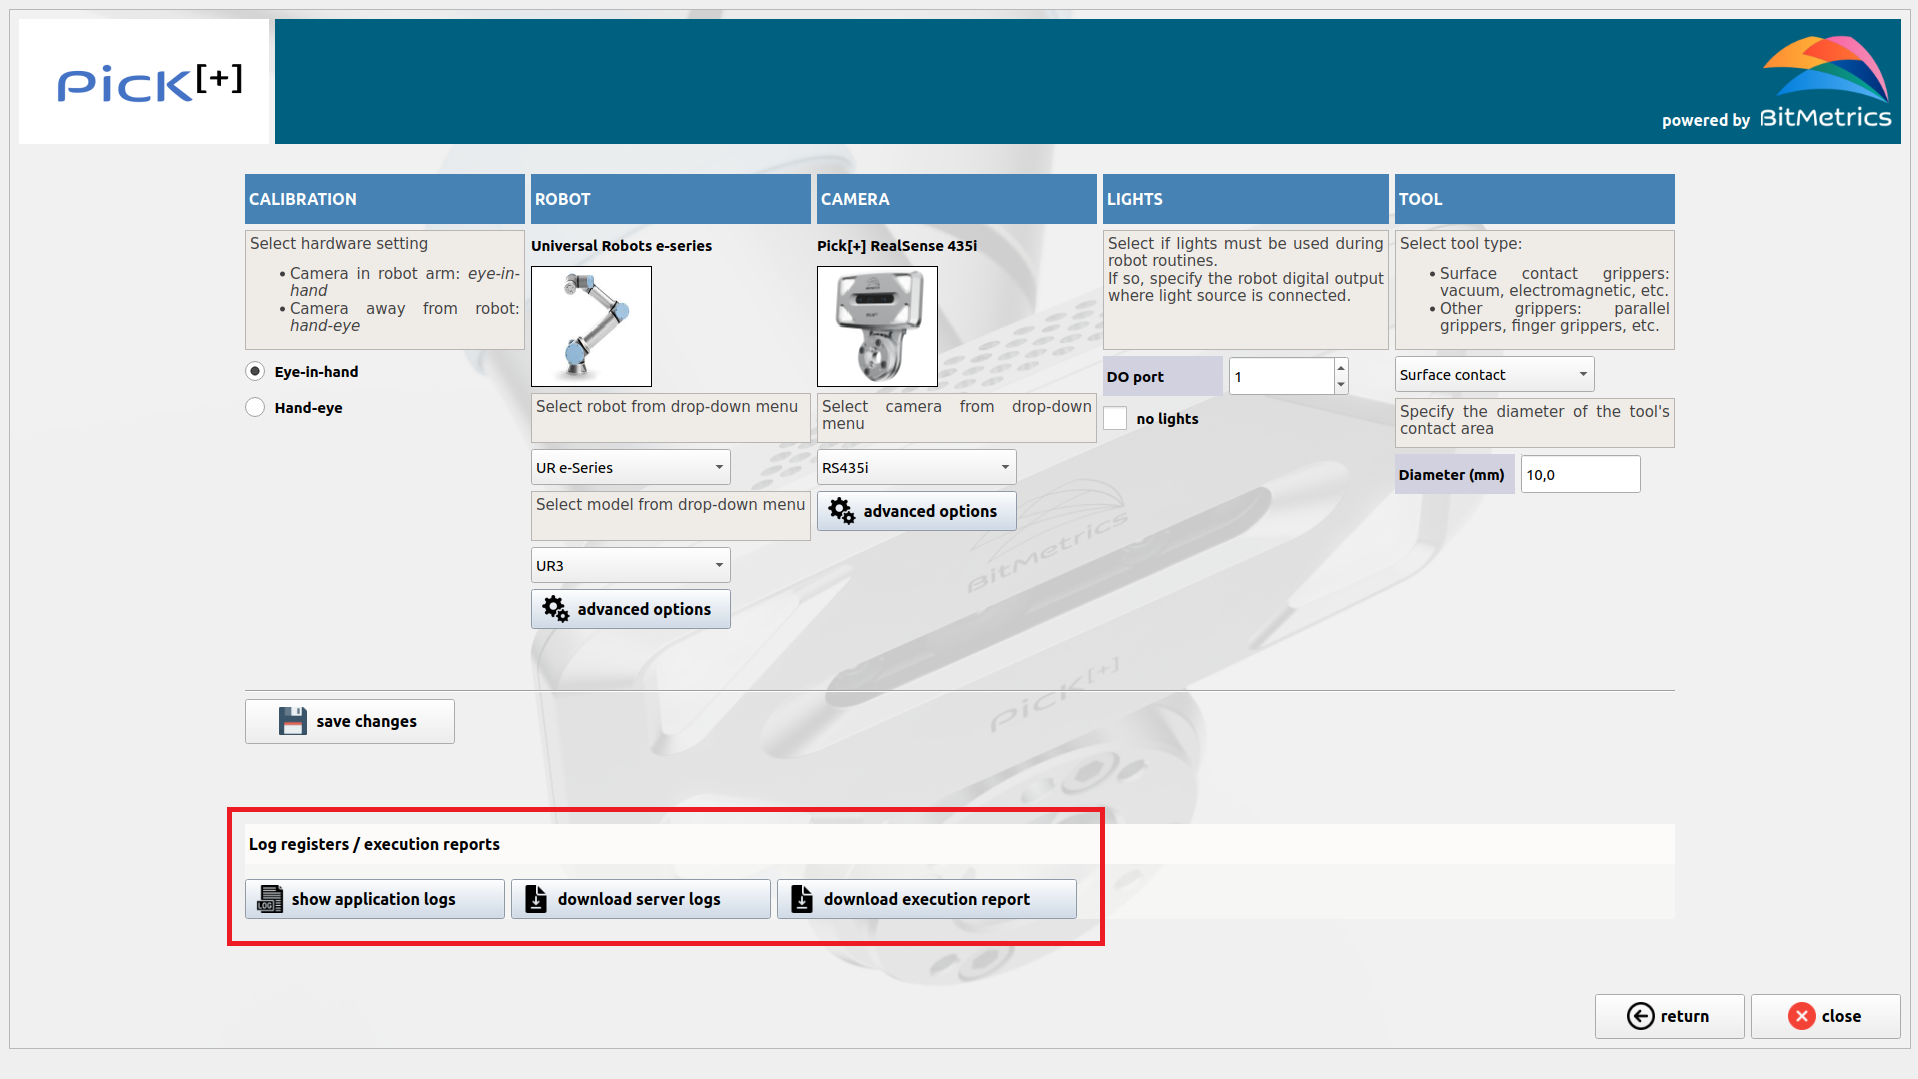The width and height of the screenshot is (1918, 1079).
Task: Click the close button
Action: [1826, 1017]
